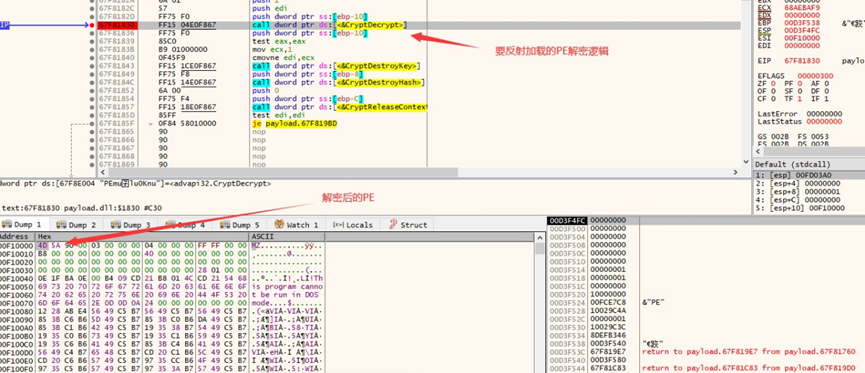Click the TF flag value
865x373 pixels.
coord(799,99)
